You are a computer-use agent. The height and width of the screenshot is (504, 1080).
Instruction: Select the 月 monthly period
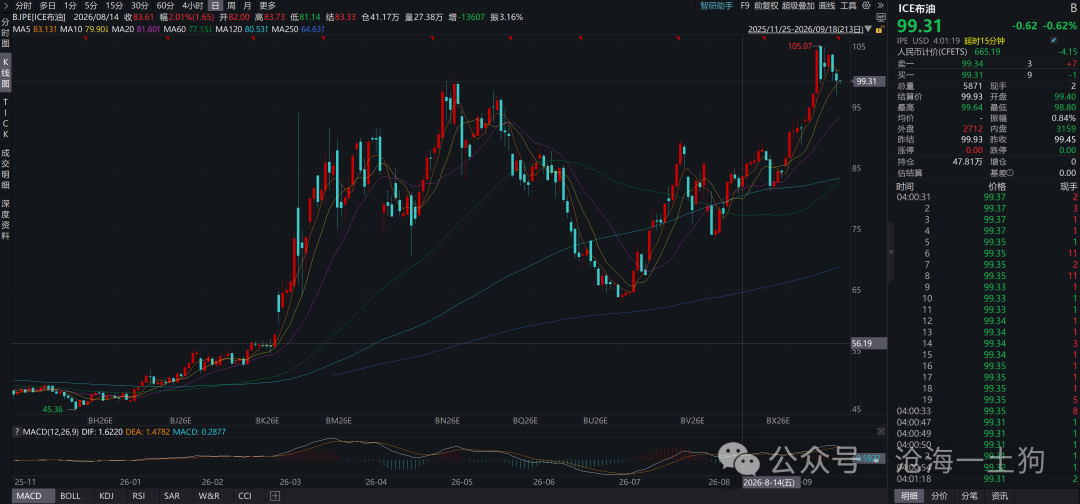247,5
